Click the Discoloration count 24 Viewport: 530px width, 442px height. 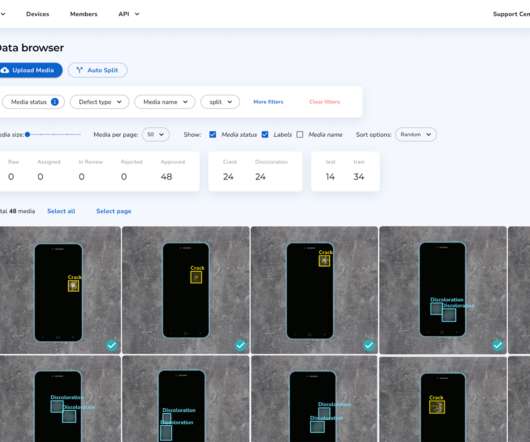(x=260, y=177)
